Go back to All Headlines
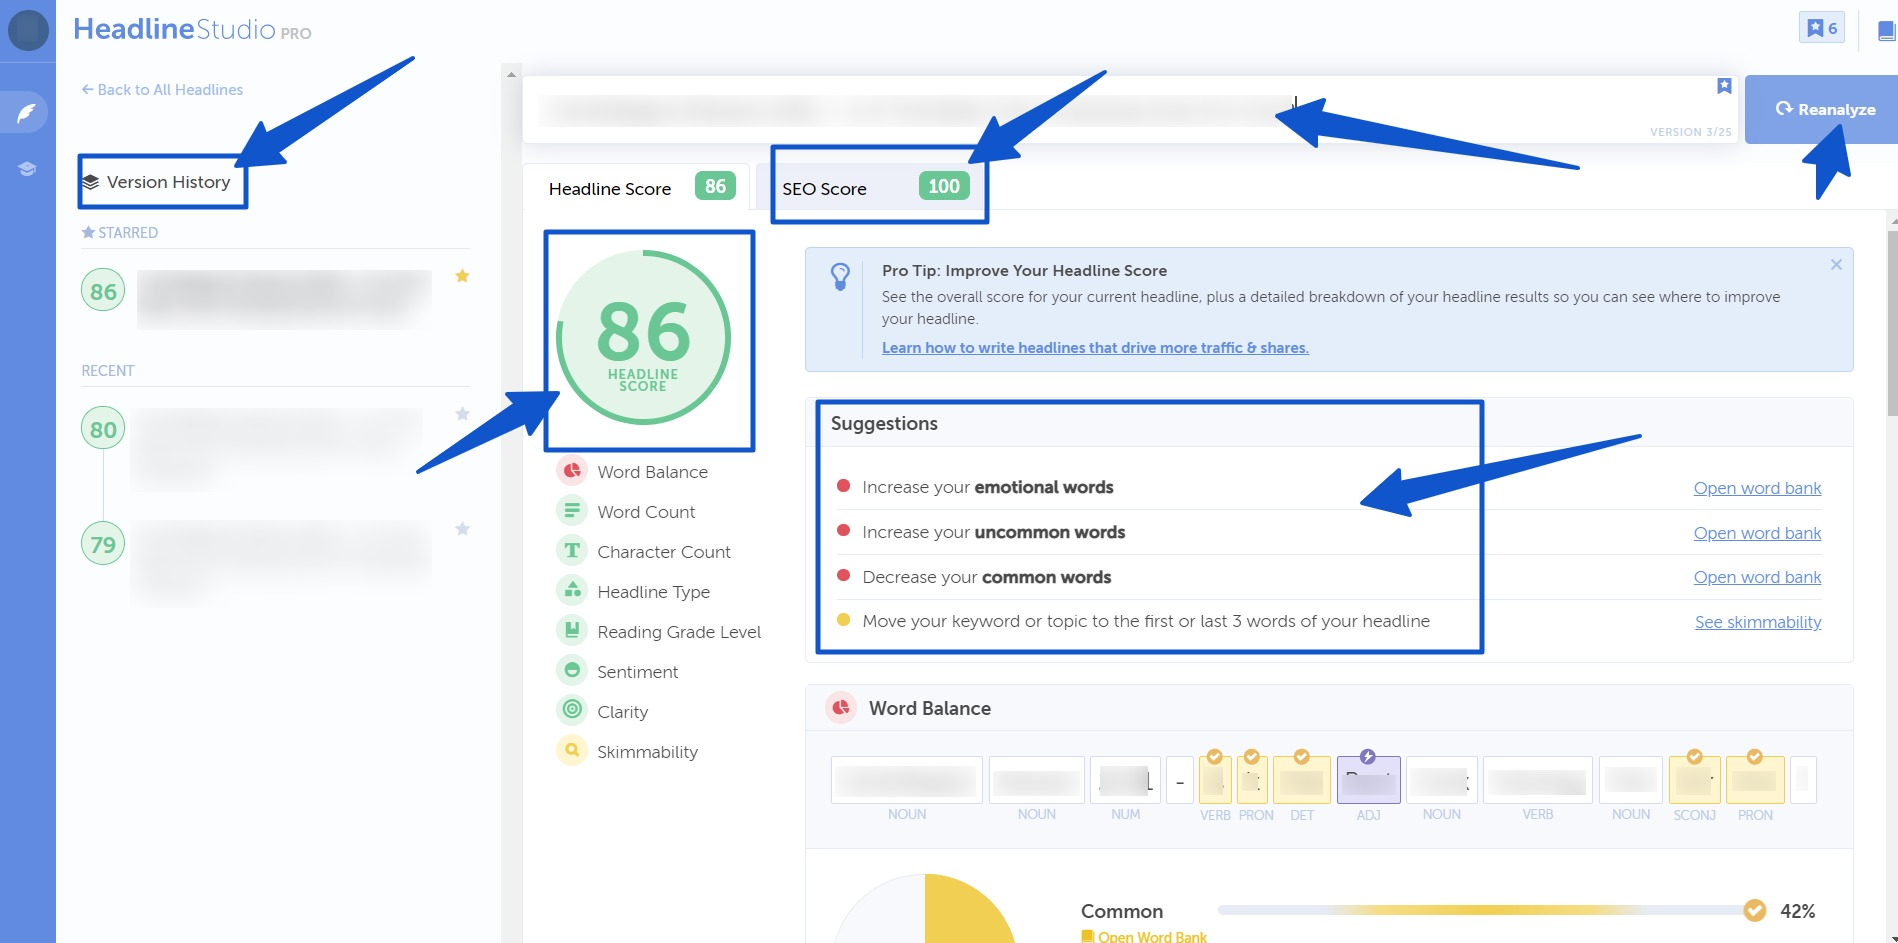1898x943 pixels. pos(162,90)
